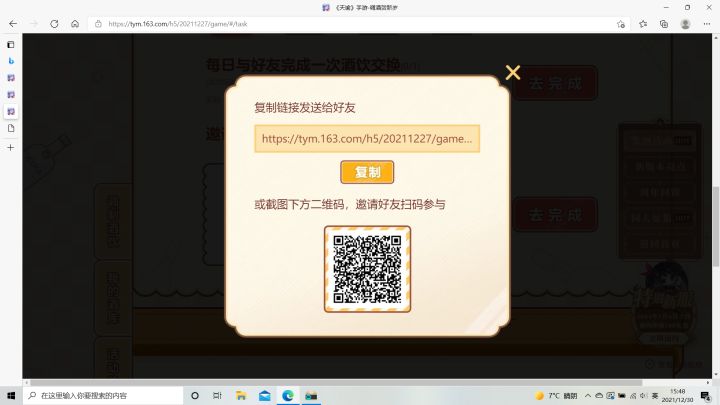Restore down the Edge window
720x405 pixels.
tap(687, 7)
